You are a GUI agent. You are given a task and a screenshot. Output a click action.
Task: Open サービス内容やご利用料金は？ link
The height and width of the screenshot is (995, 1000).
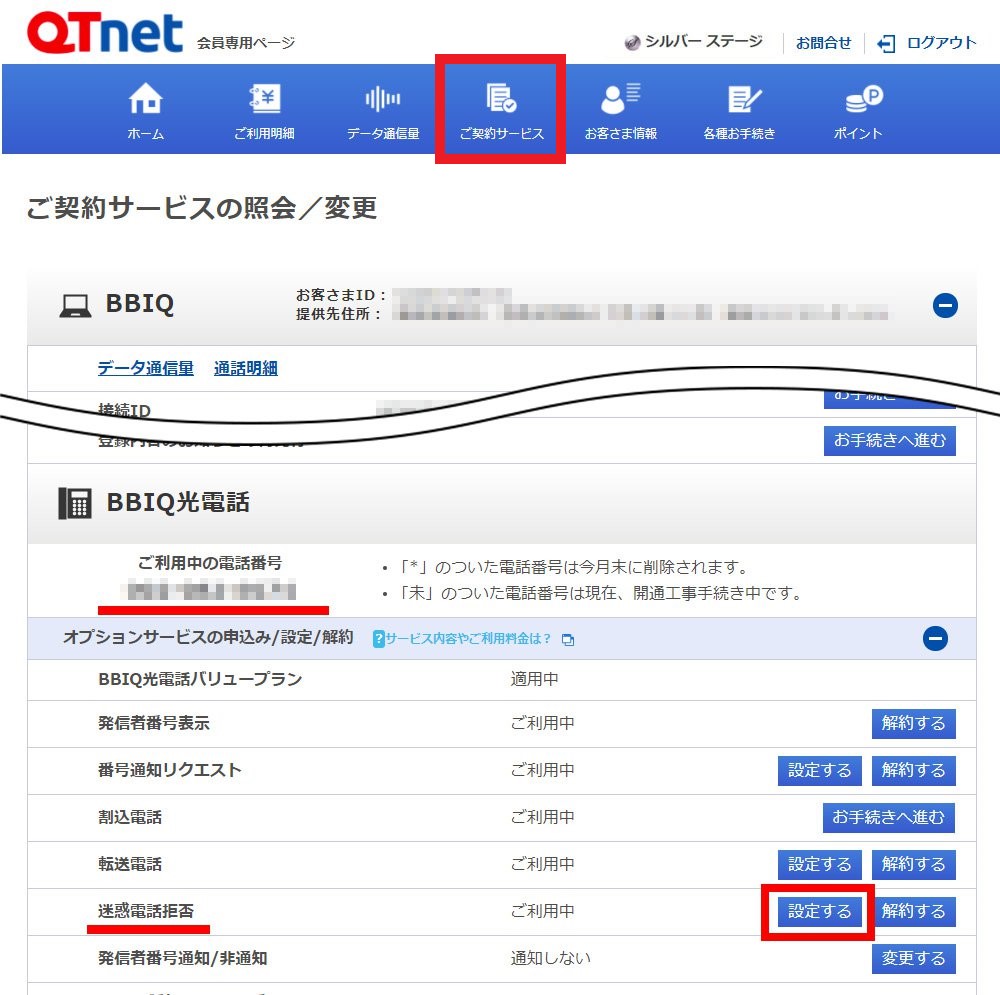[467, 638]
